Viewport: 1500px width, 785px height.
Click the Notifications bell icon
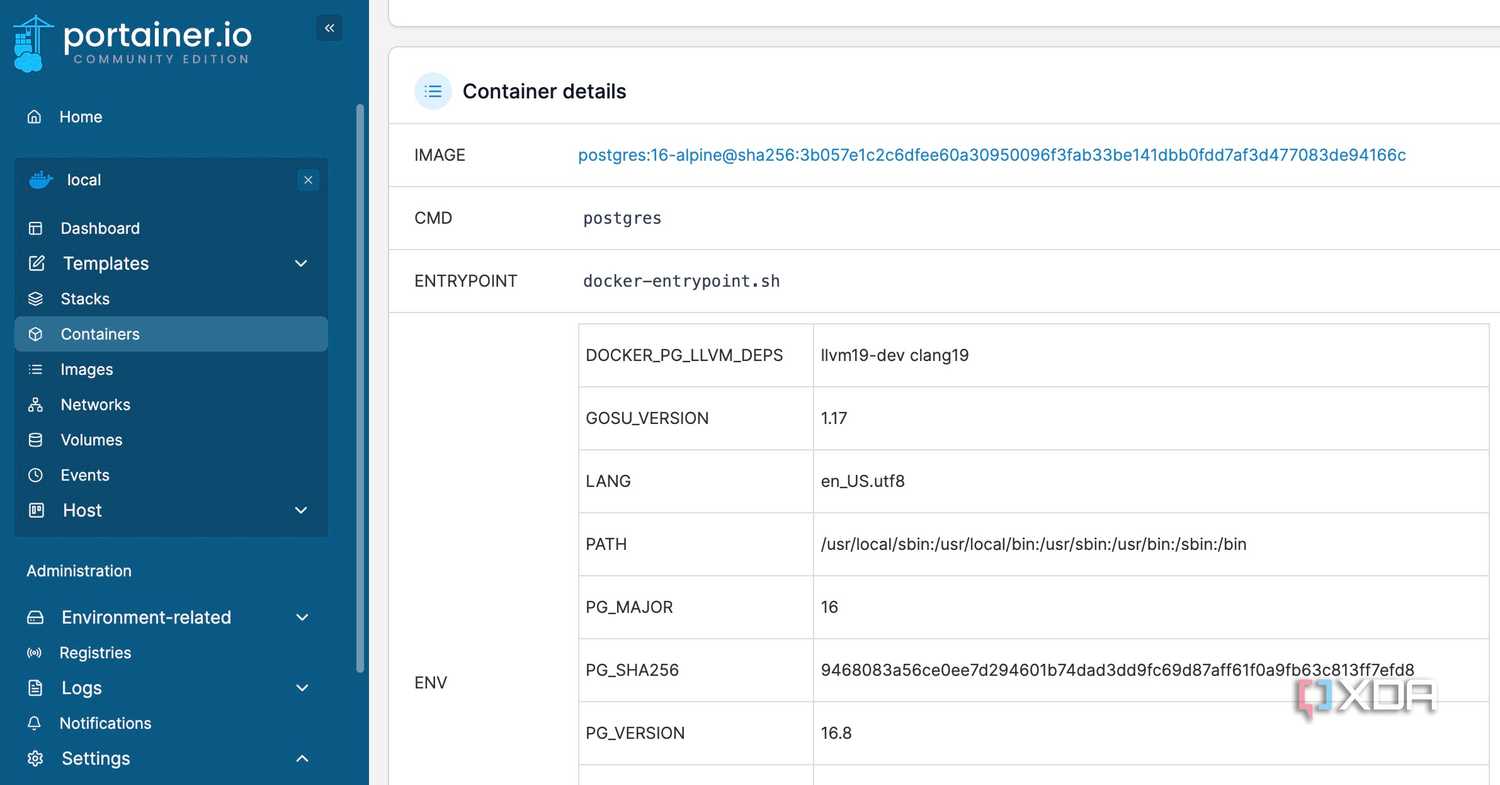coord(35,723)
